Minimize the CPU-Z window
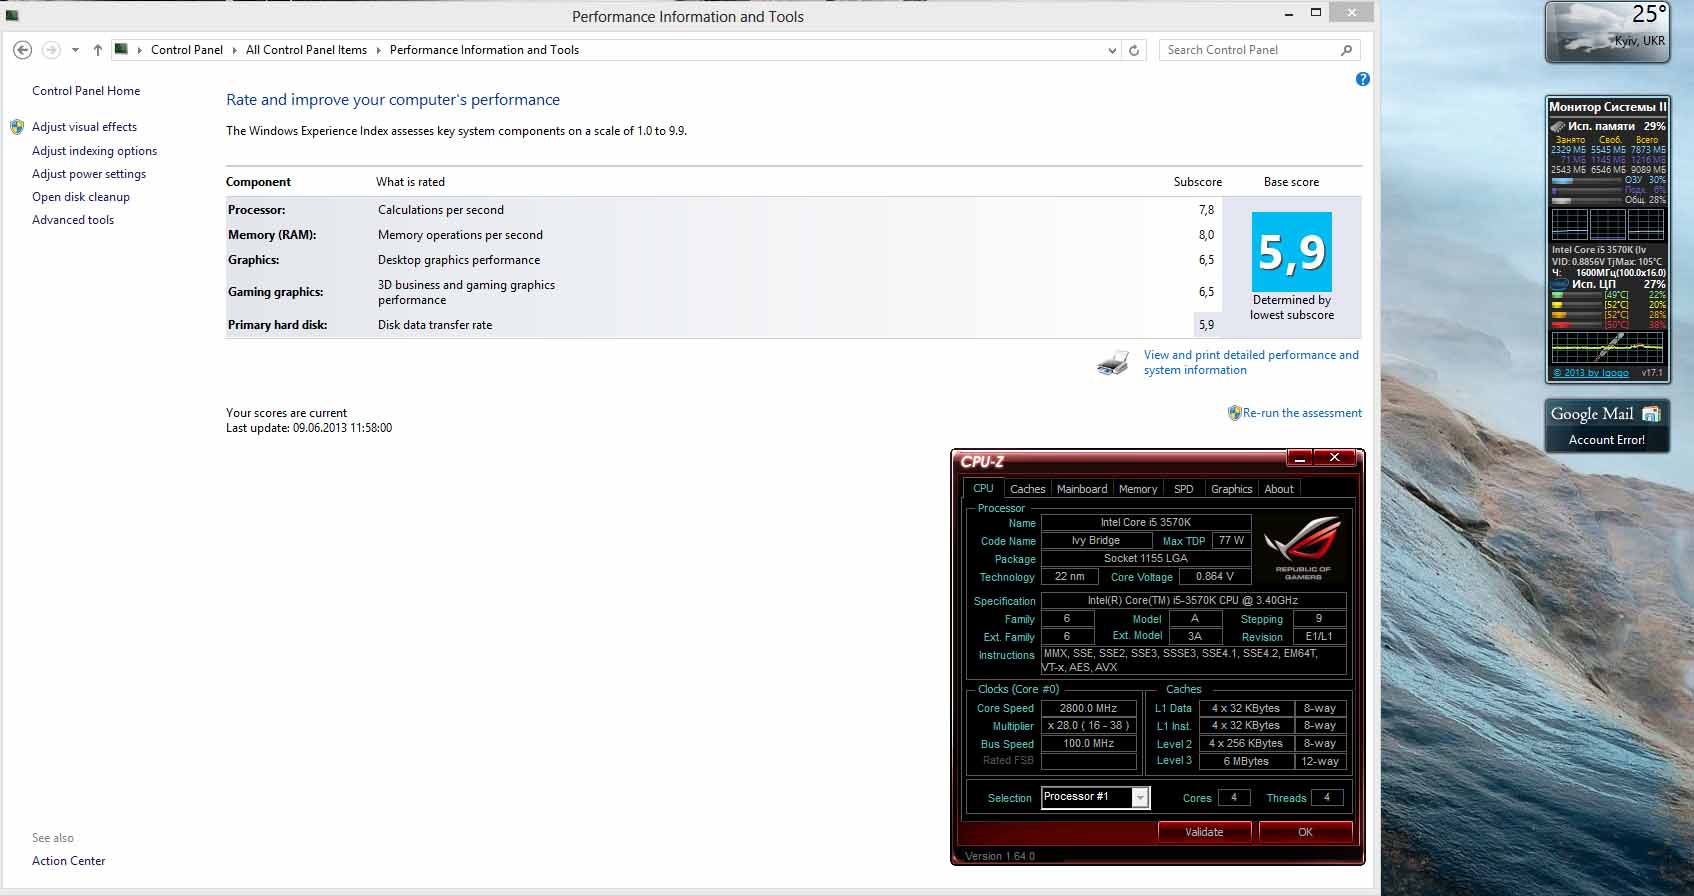The image size is (1694, 896). coord(1300,458)
